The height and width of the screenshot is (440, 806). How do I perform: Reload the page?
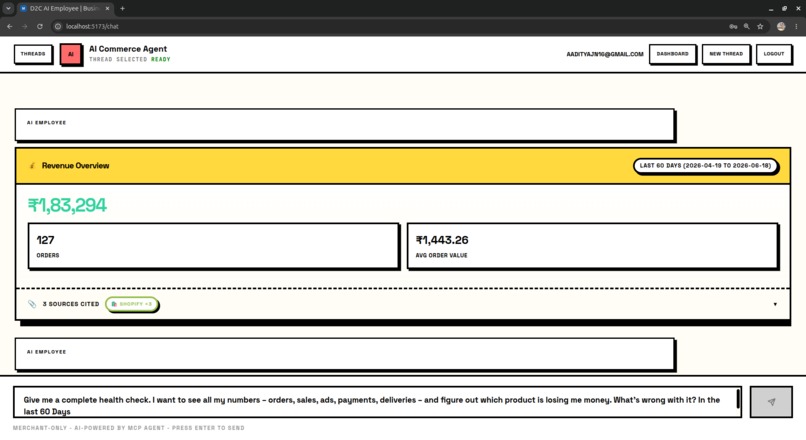[x=40, y=26]
